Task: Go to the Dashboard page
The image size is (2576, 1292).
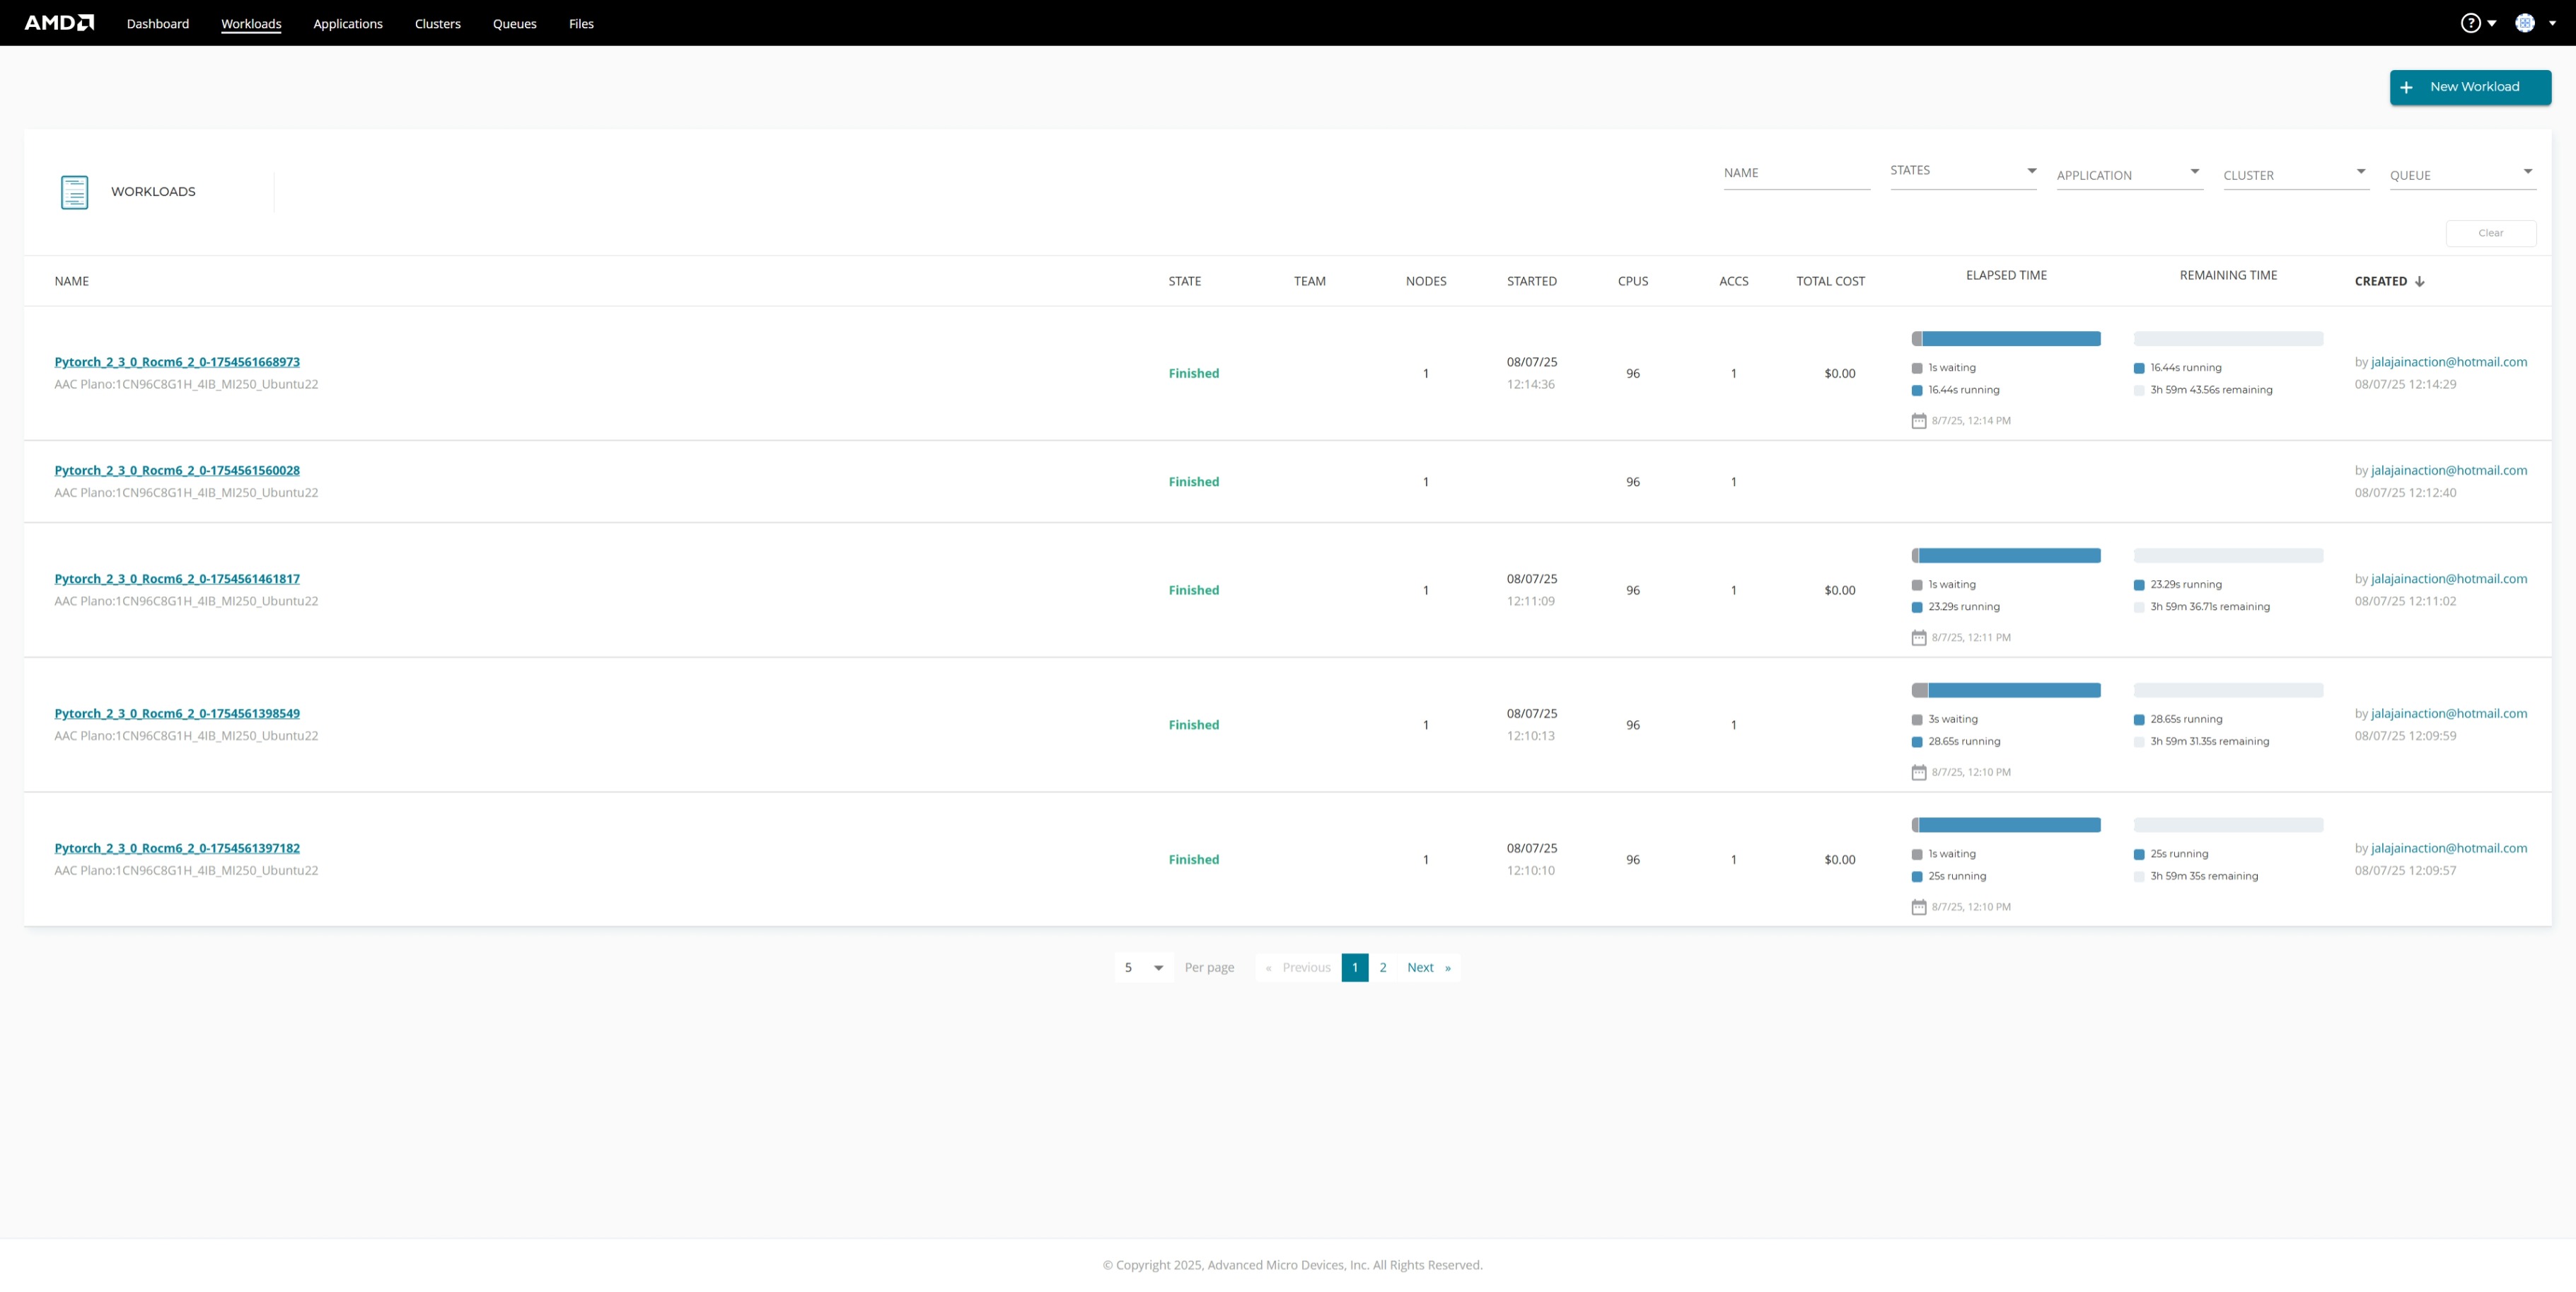Action: coord(158,24)
